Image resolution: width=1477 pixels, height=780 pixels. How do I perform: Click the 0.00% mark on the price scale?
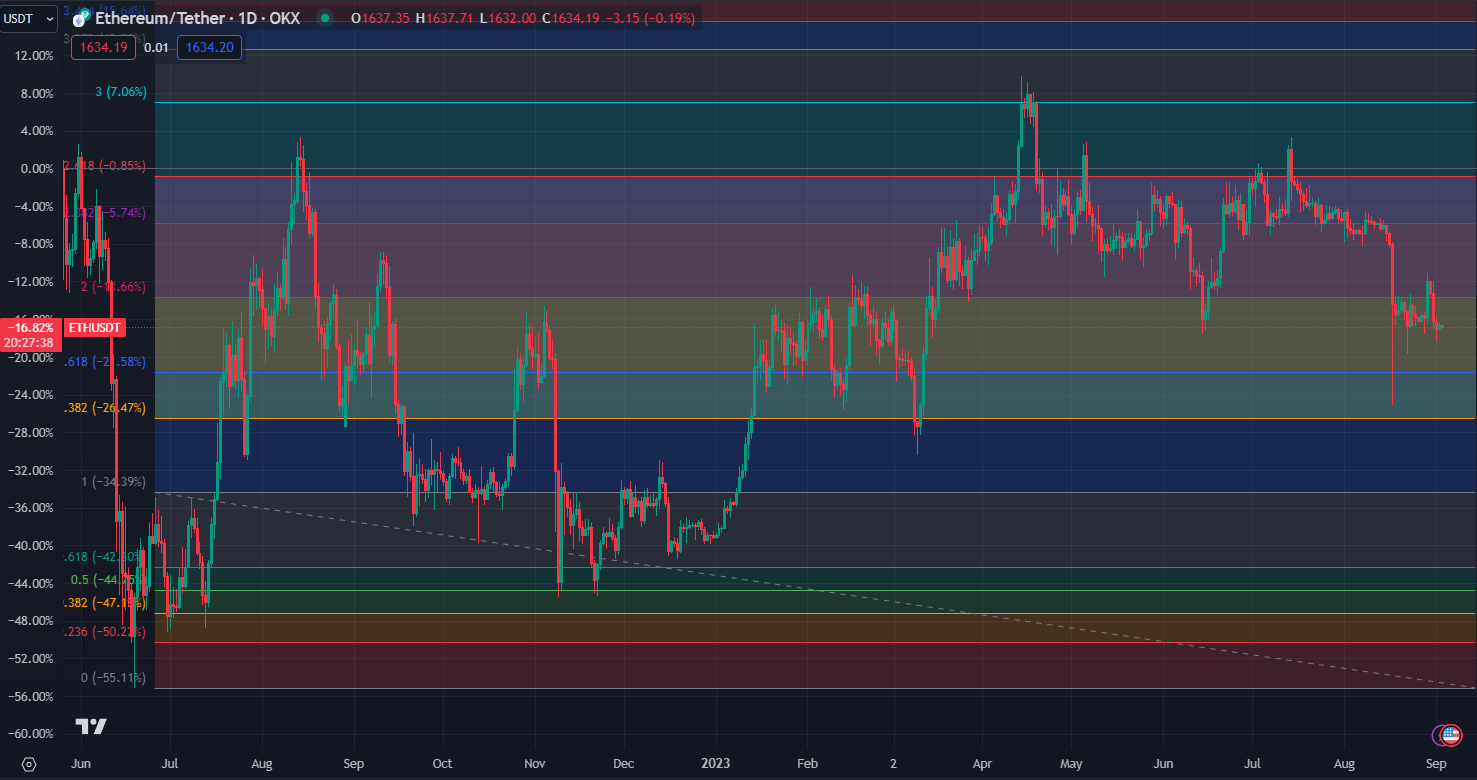coord(36,169)
